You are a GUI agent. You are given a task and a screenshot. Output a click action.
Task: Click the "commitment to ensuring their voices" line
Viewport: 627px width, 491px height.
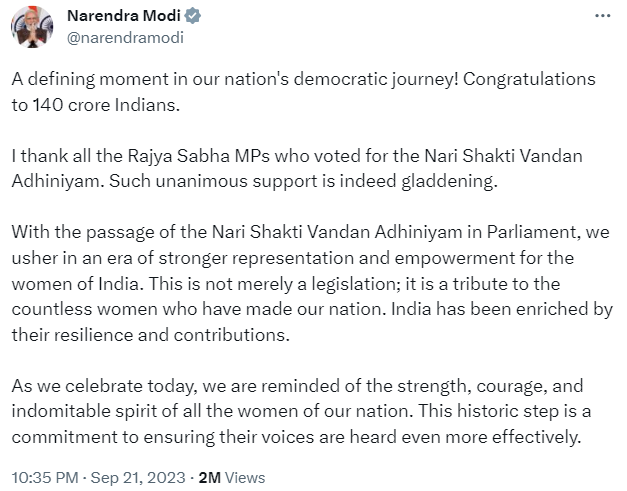point(296,437)
